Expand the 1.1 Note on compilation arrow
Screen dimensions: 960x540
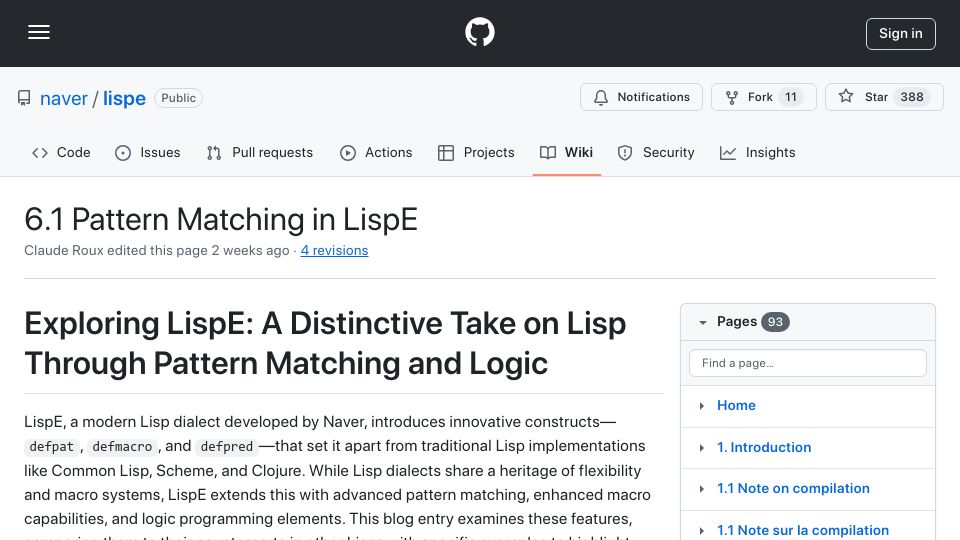(702, 489)
